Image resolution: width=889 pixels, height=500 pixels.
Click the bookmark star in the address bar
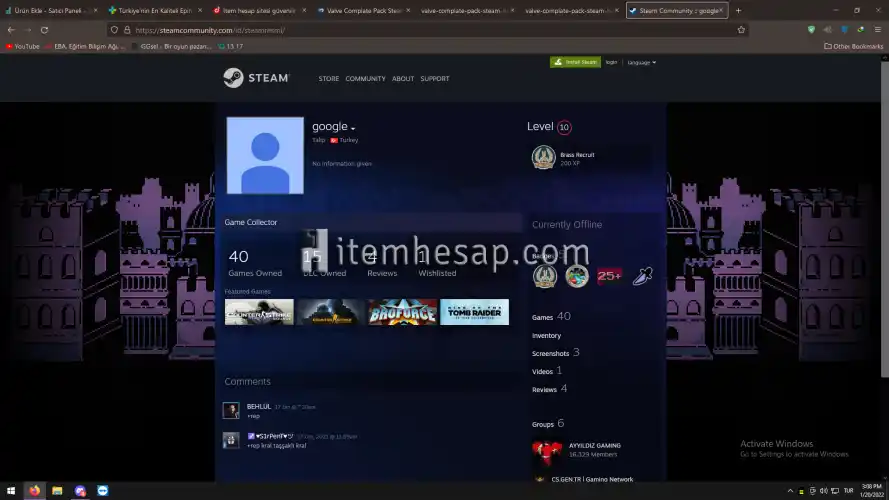[741, 30]
